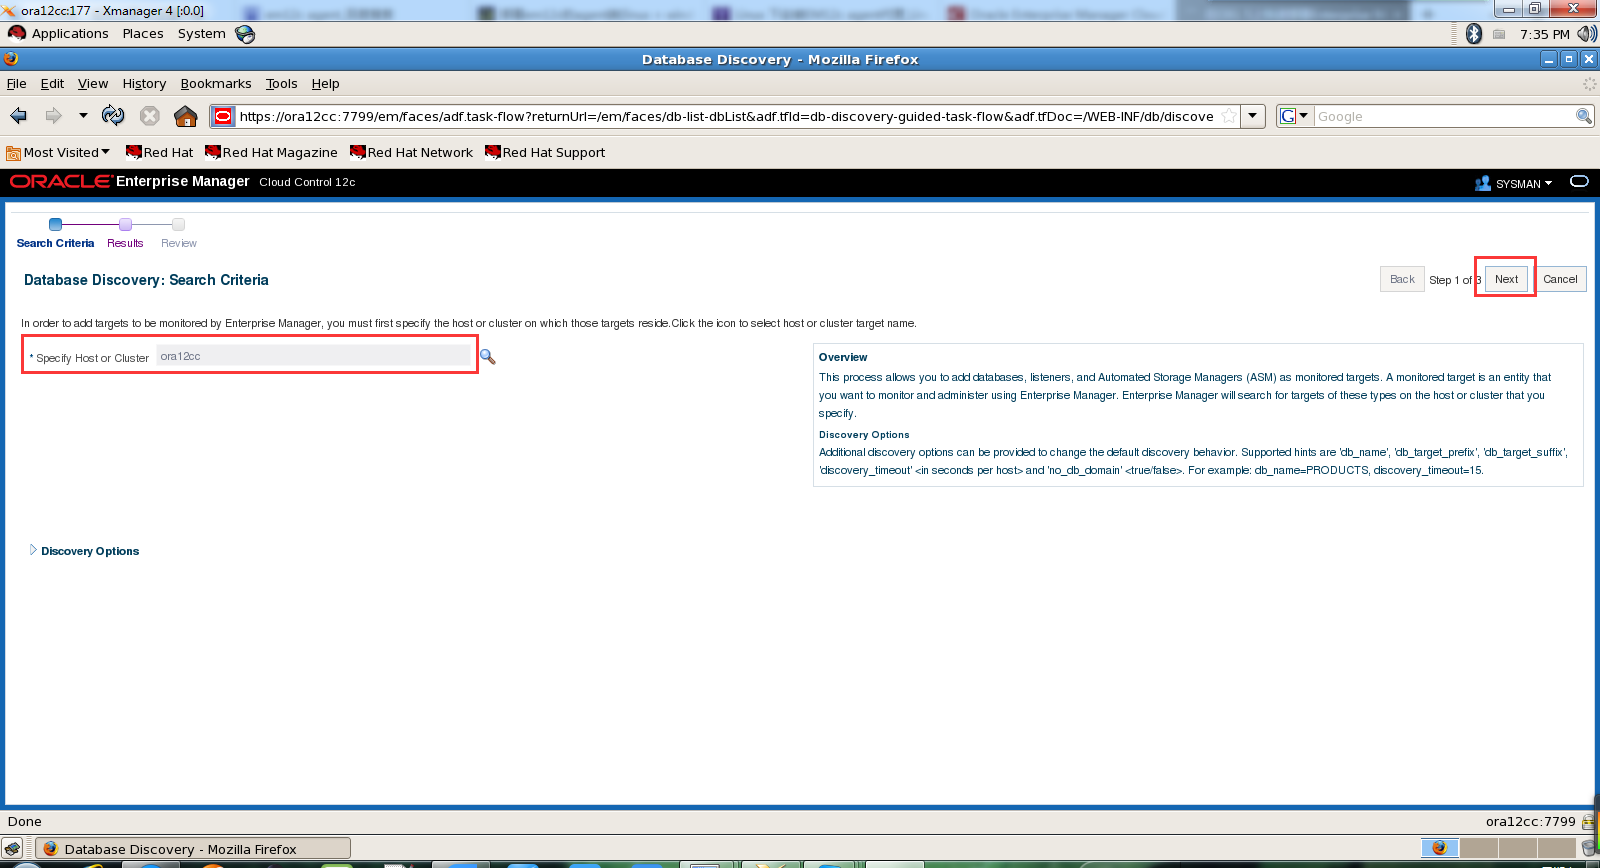Bookmark this page with the star icon
The width and height of the screenshot is (1600, 868).
1229,116
